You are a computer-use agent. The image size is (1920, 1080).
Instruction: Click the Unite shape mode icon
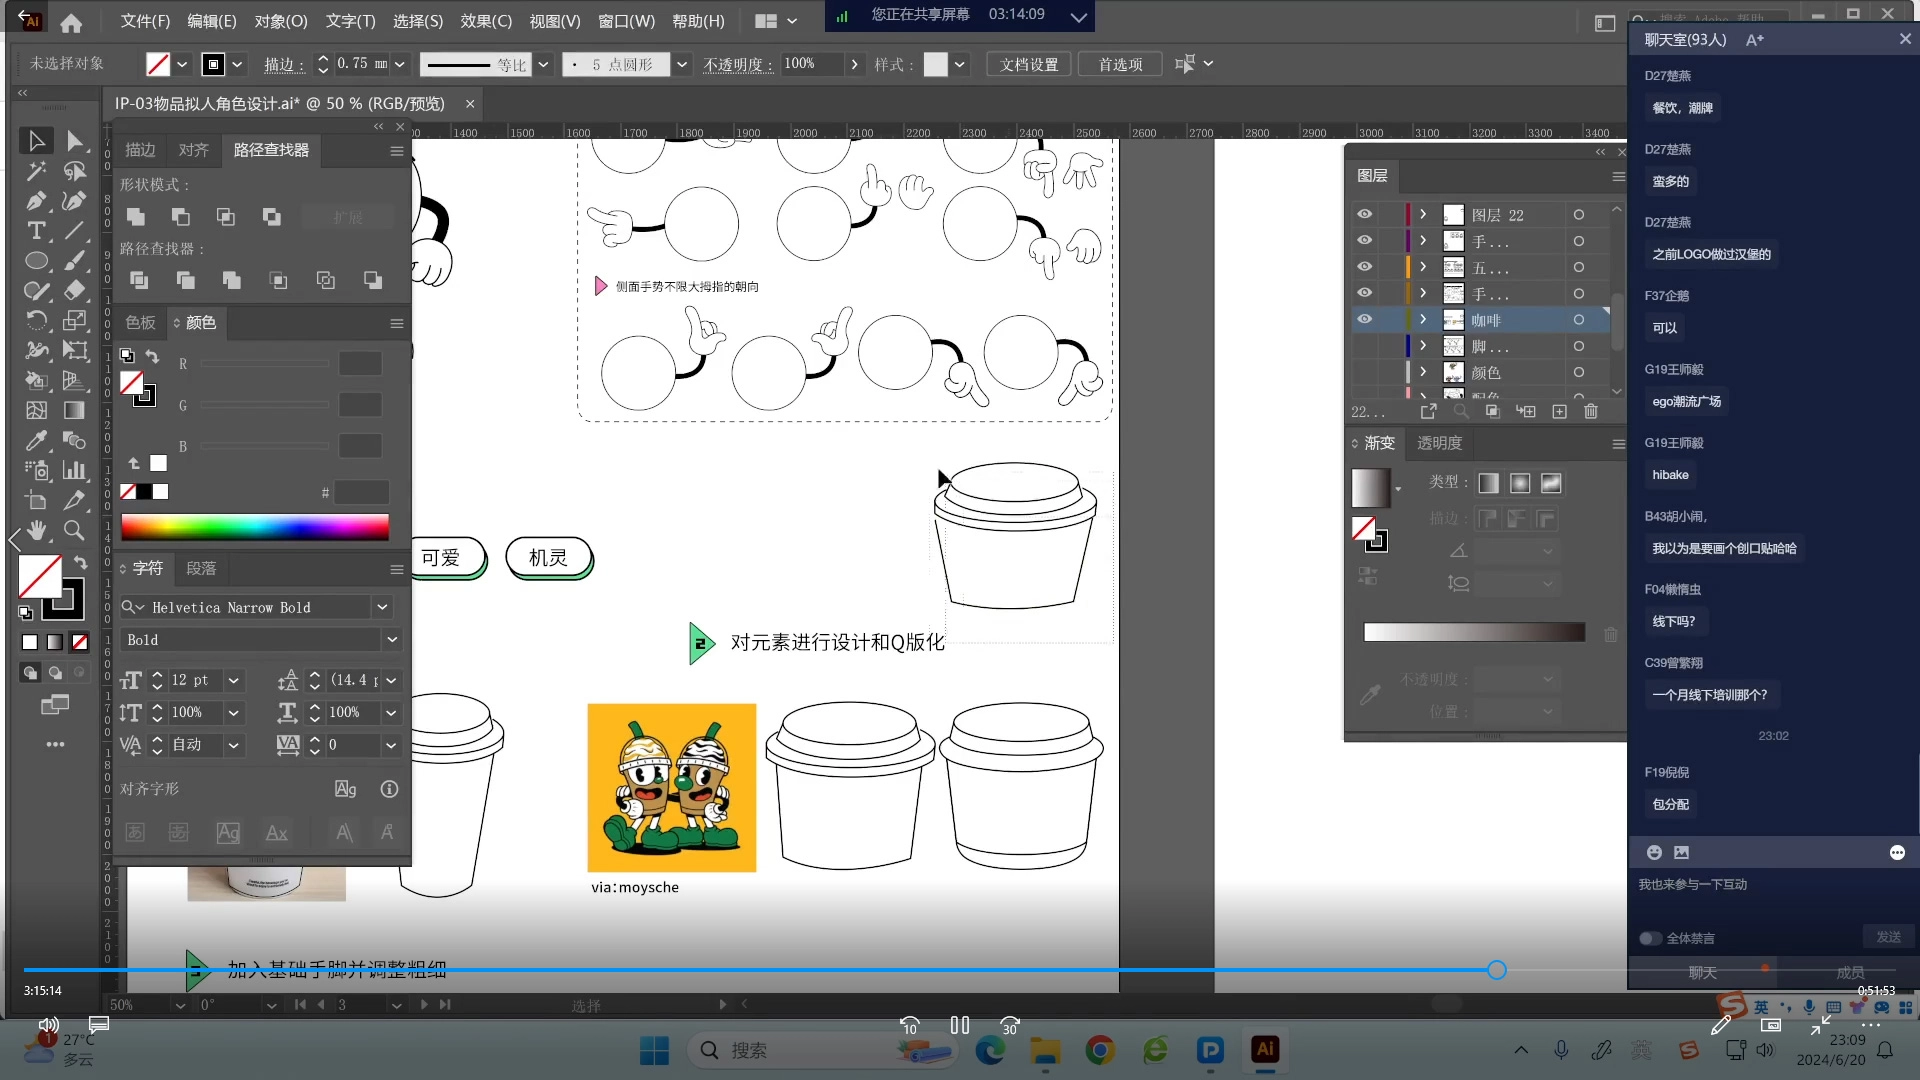[x=136, y=217]
